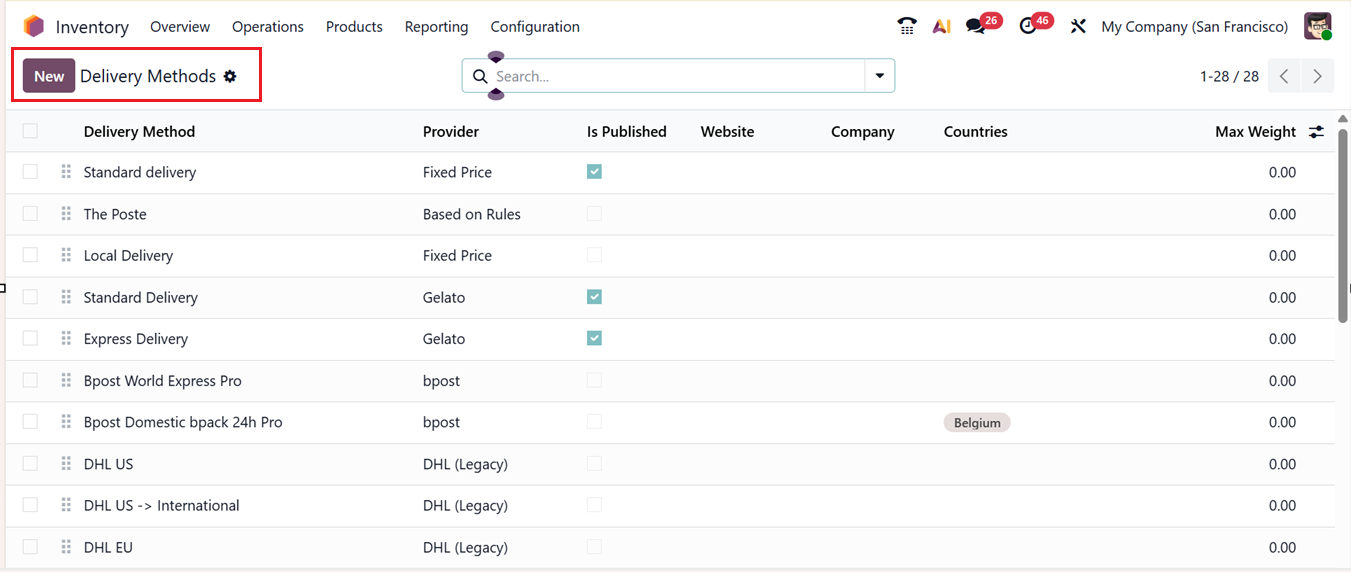Sort by Delivery Method column header
1351x572 pixels.
point(139,131)
